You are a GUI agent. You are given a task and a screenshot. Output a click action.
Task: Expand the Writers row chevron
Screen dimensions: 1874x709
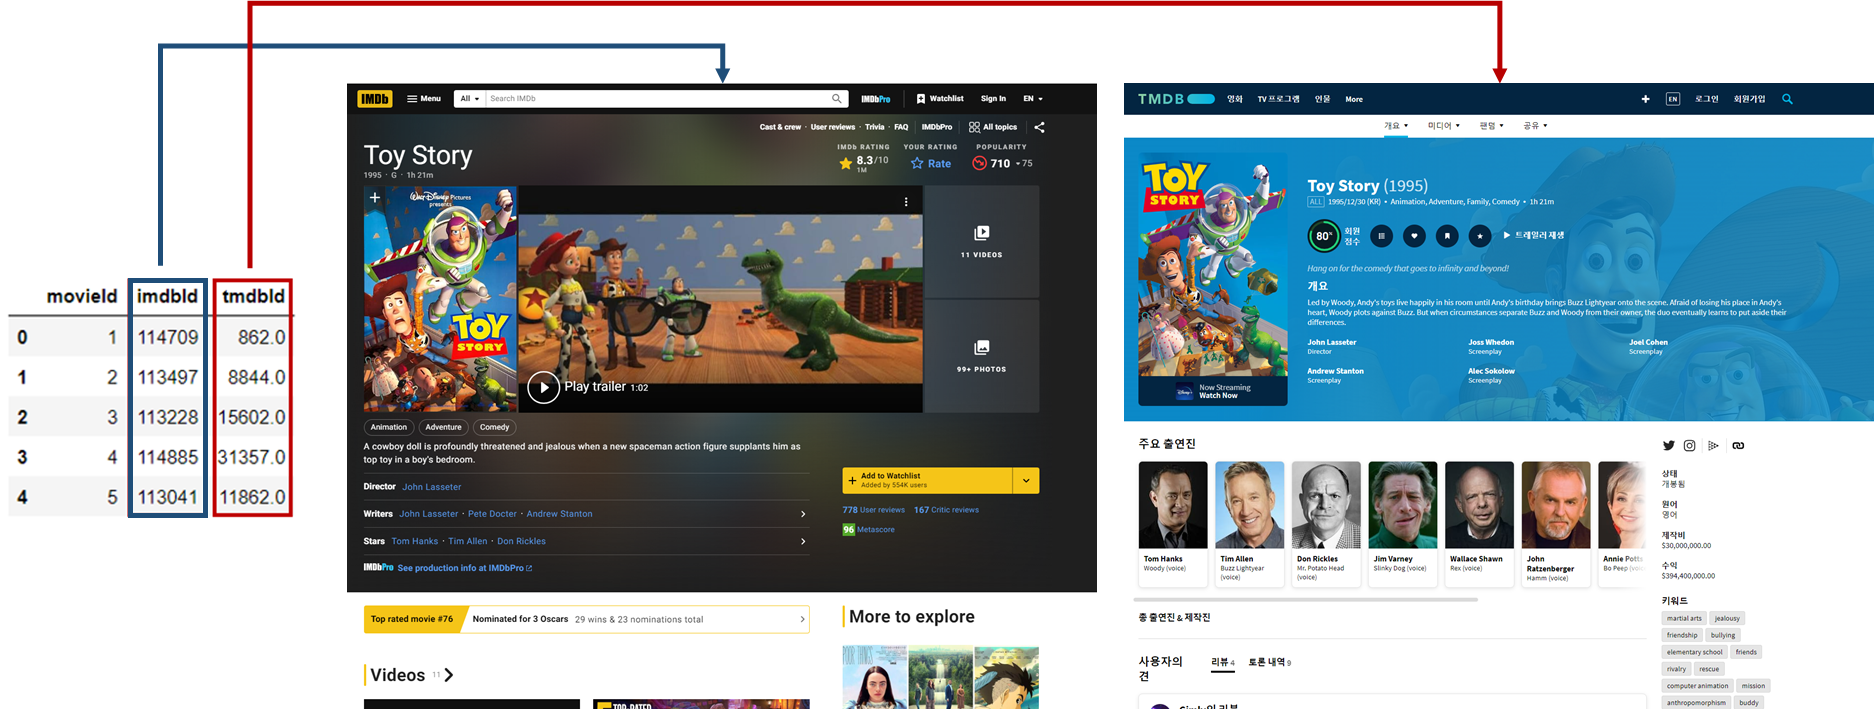click(803, 514)
